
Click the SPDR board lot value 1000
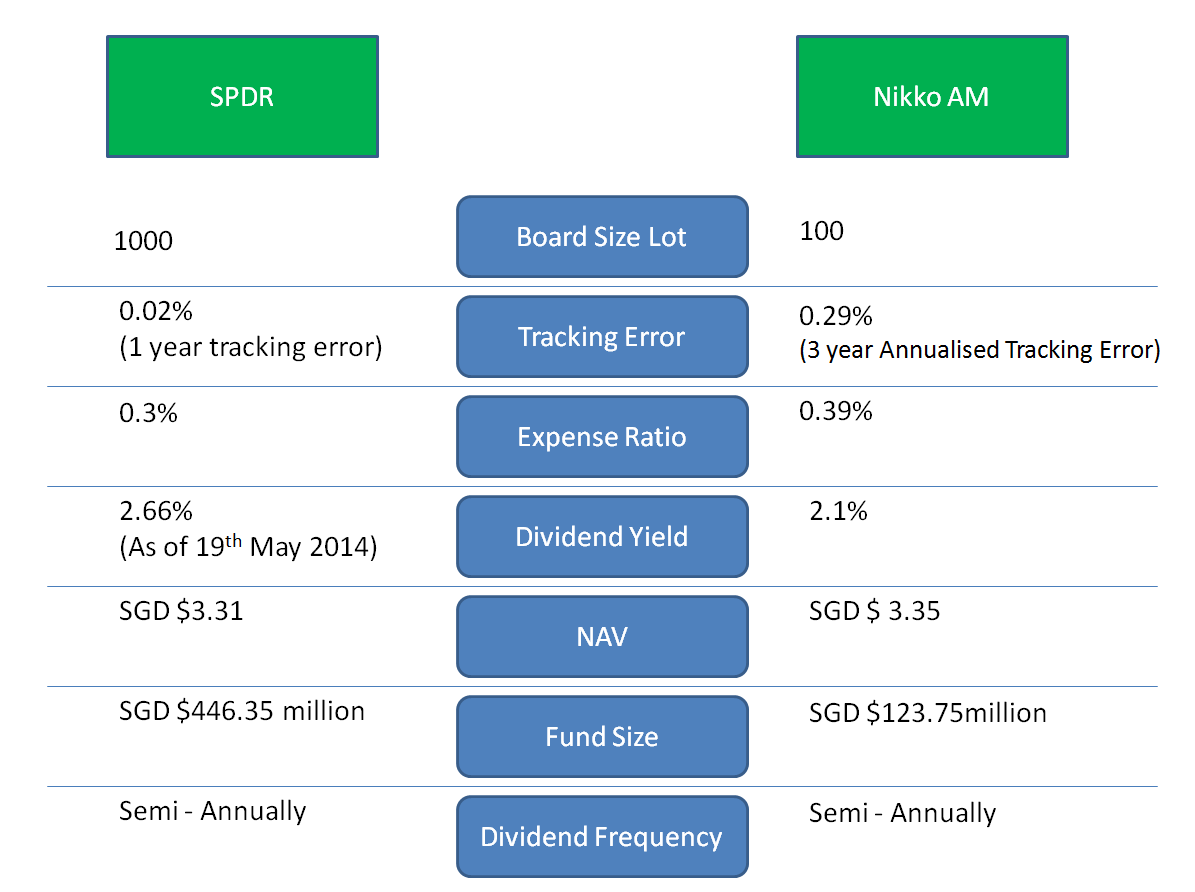click(143, 241)
